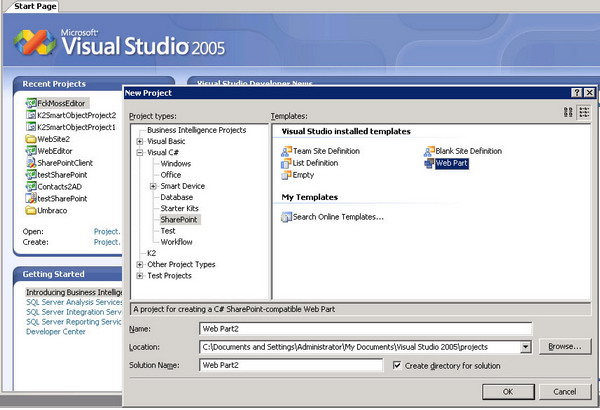Open WebEditor project icon

(x=31, y=151)
